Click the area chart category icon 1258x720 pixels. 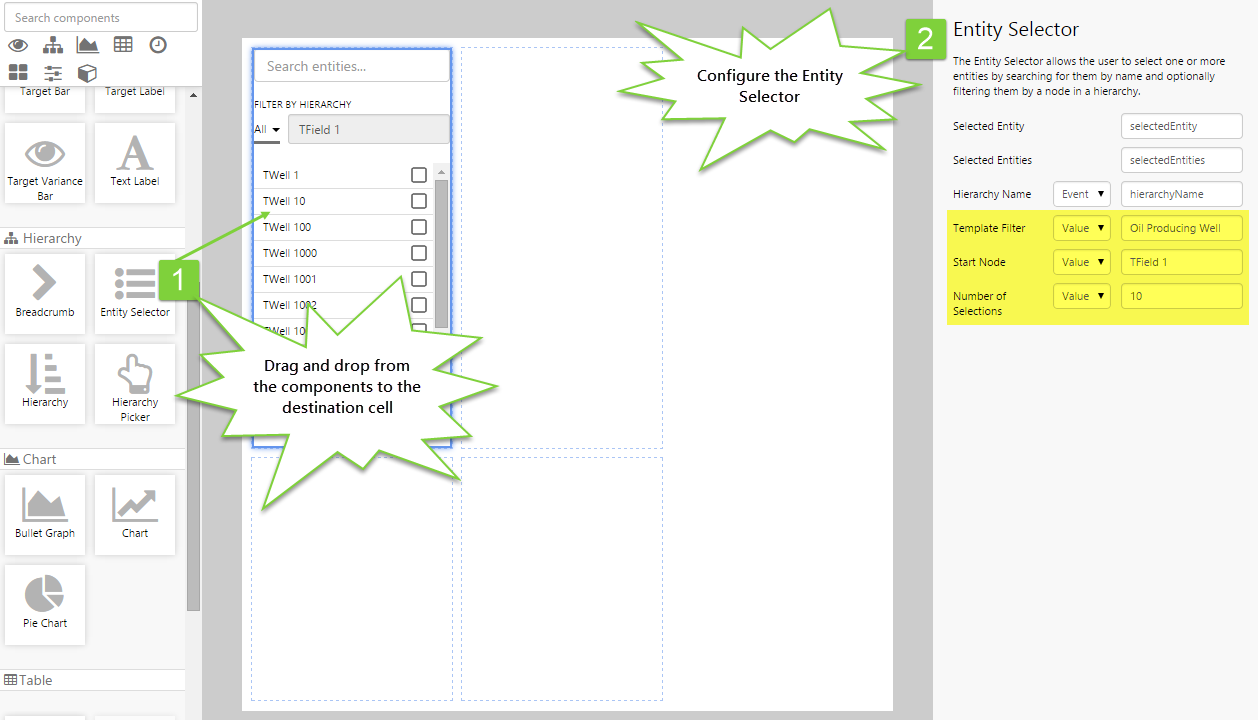(x=88, y=45)
